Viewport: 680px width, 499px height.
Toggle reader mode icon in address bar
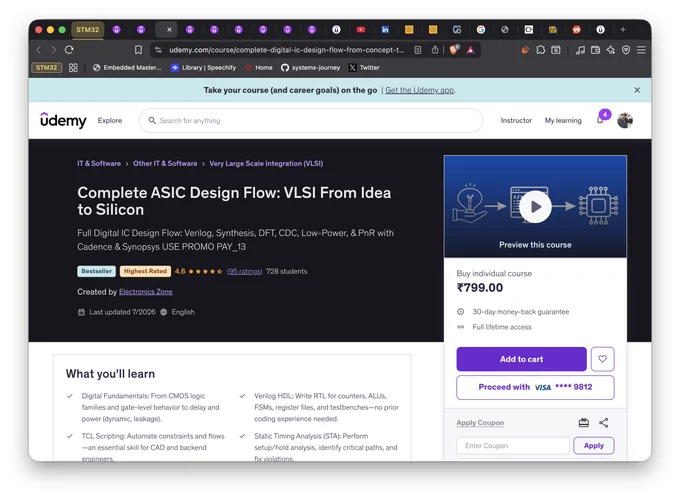click(x=418, y=50)
